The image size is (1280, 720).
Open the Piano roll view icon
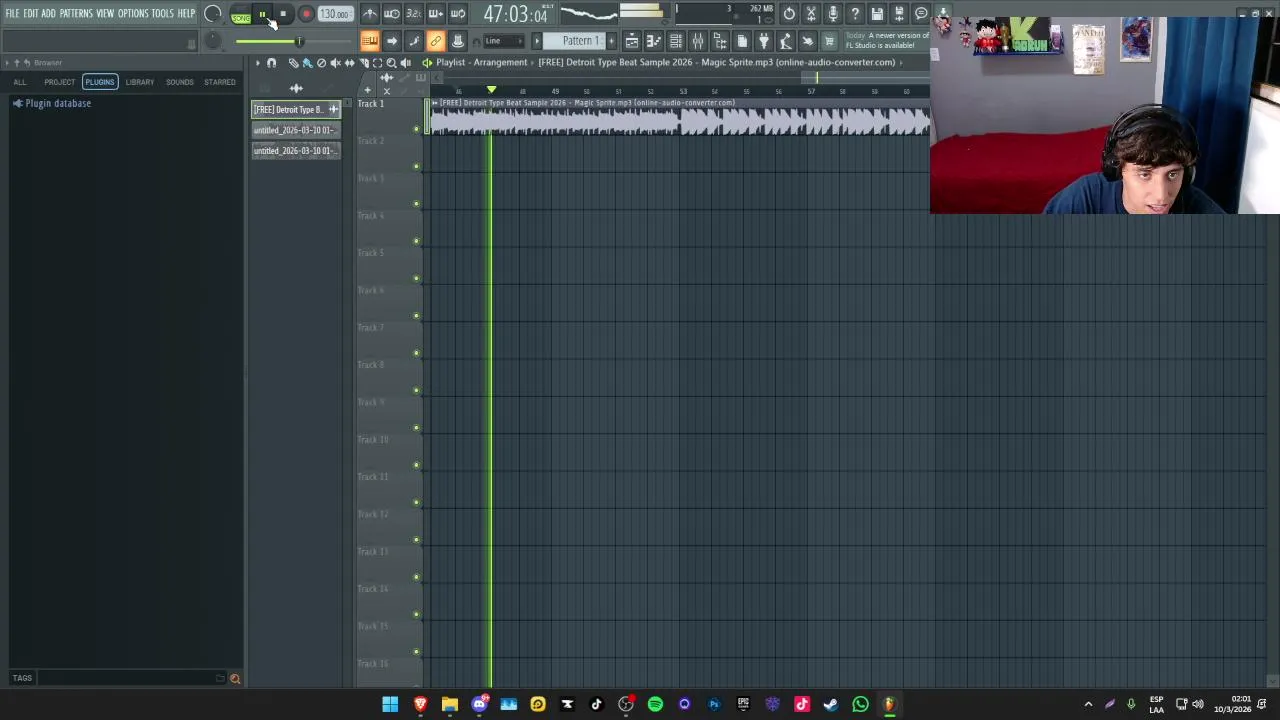coord(654,41)
